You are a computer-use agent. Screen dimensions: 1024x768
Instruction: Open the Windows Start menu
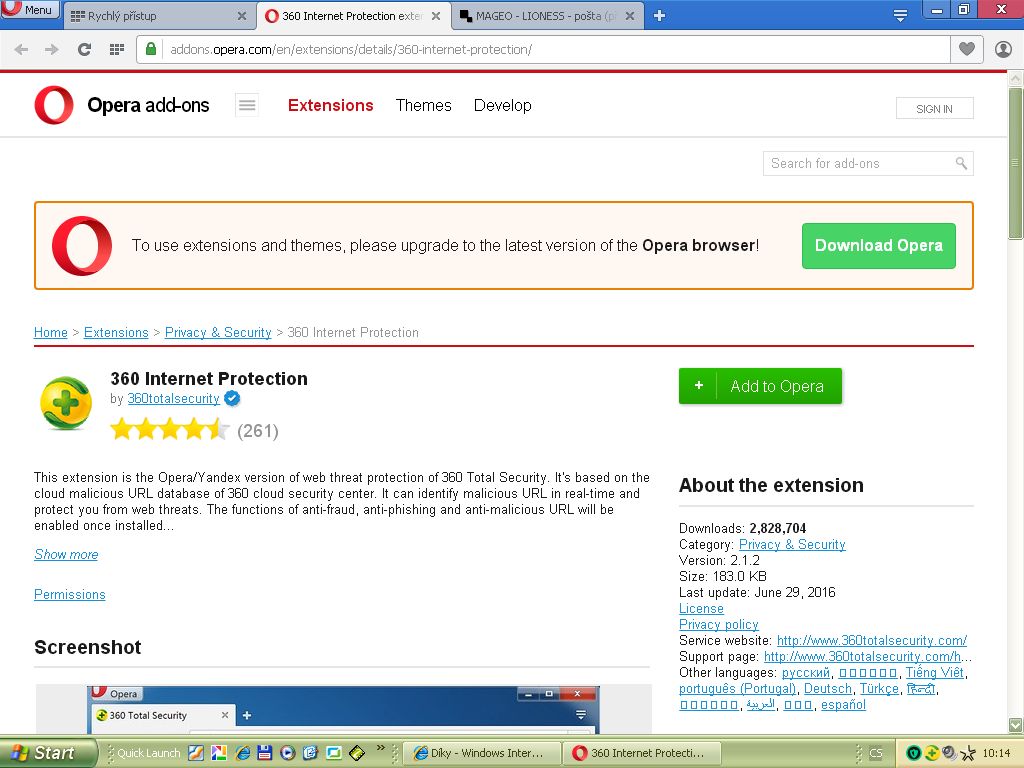tap(47, 753)
